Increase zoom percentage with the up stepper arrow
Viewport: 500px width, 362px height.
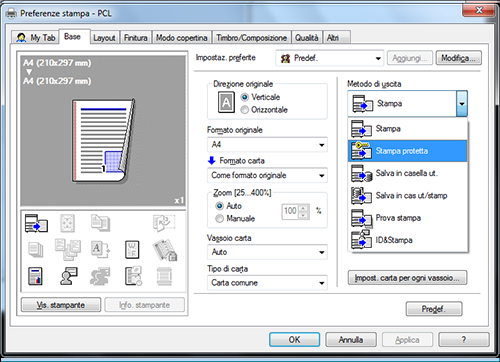click(303, 208)
